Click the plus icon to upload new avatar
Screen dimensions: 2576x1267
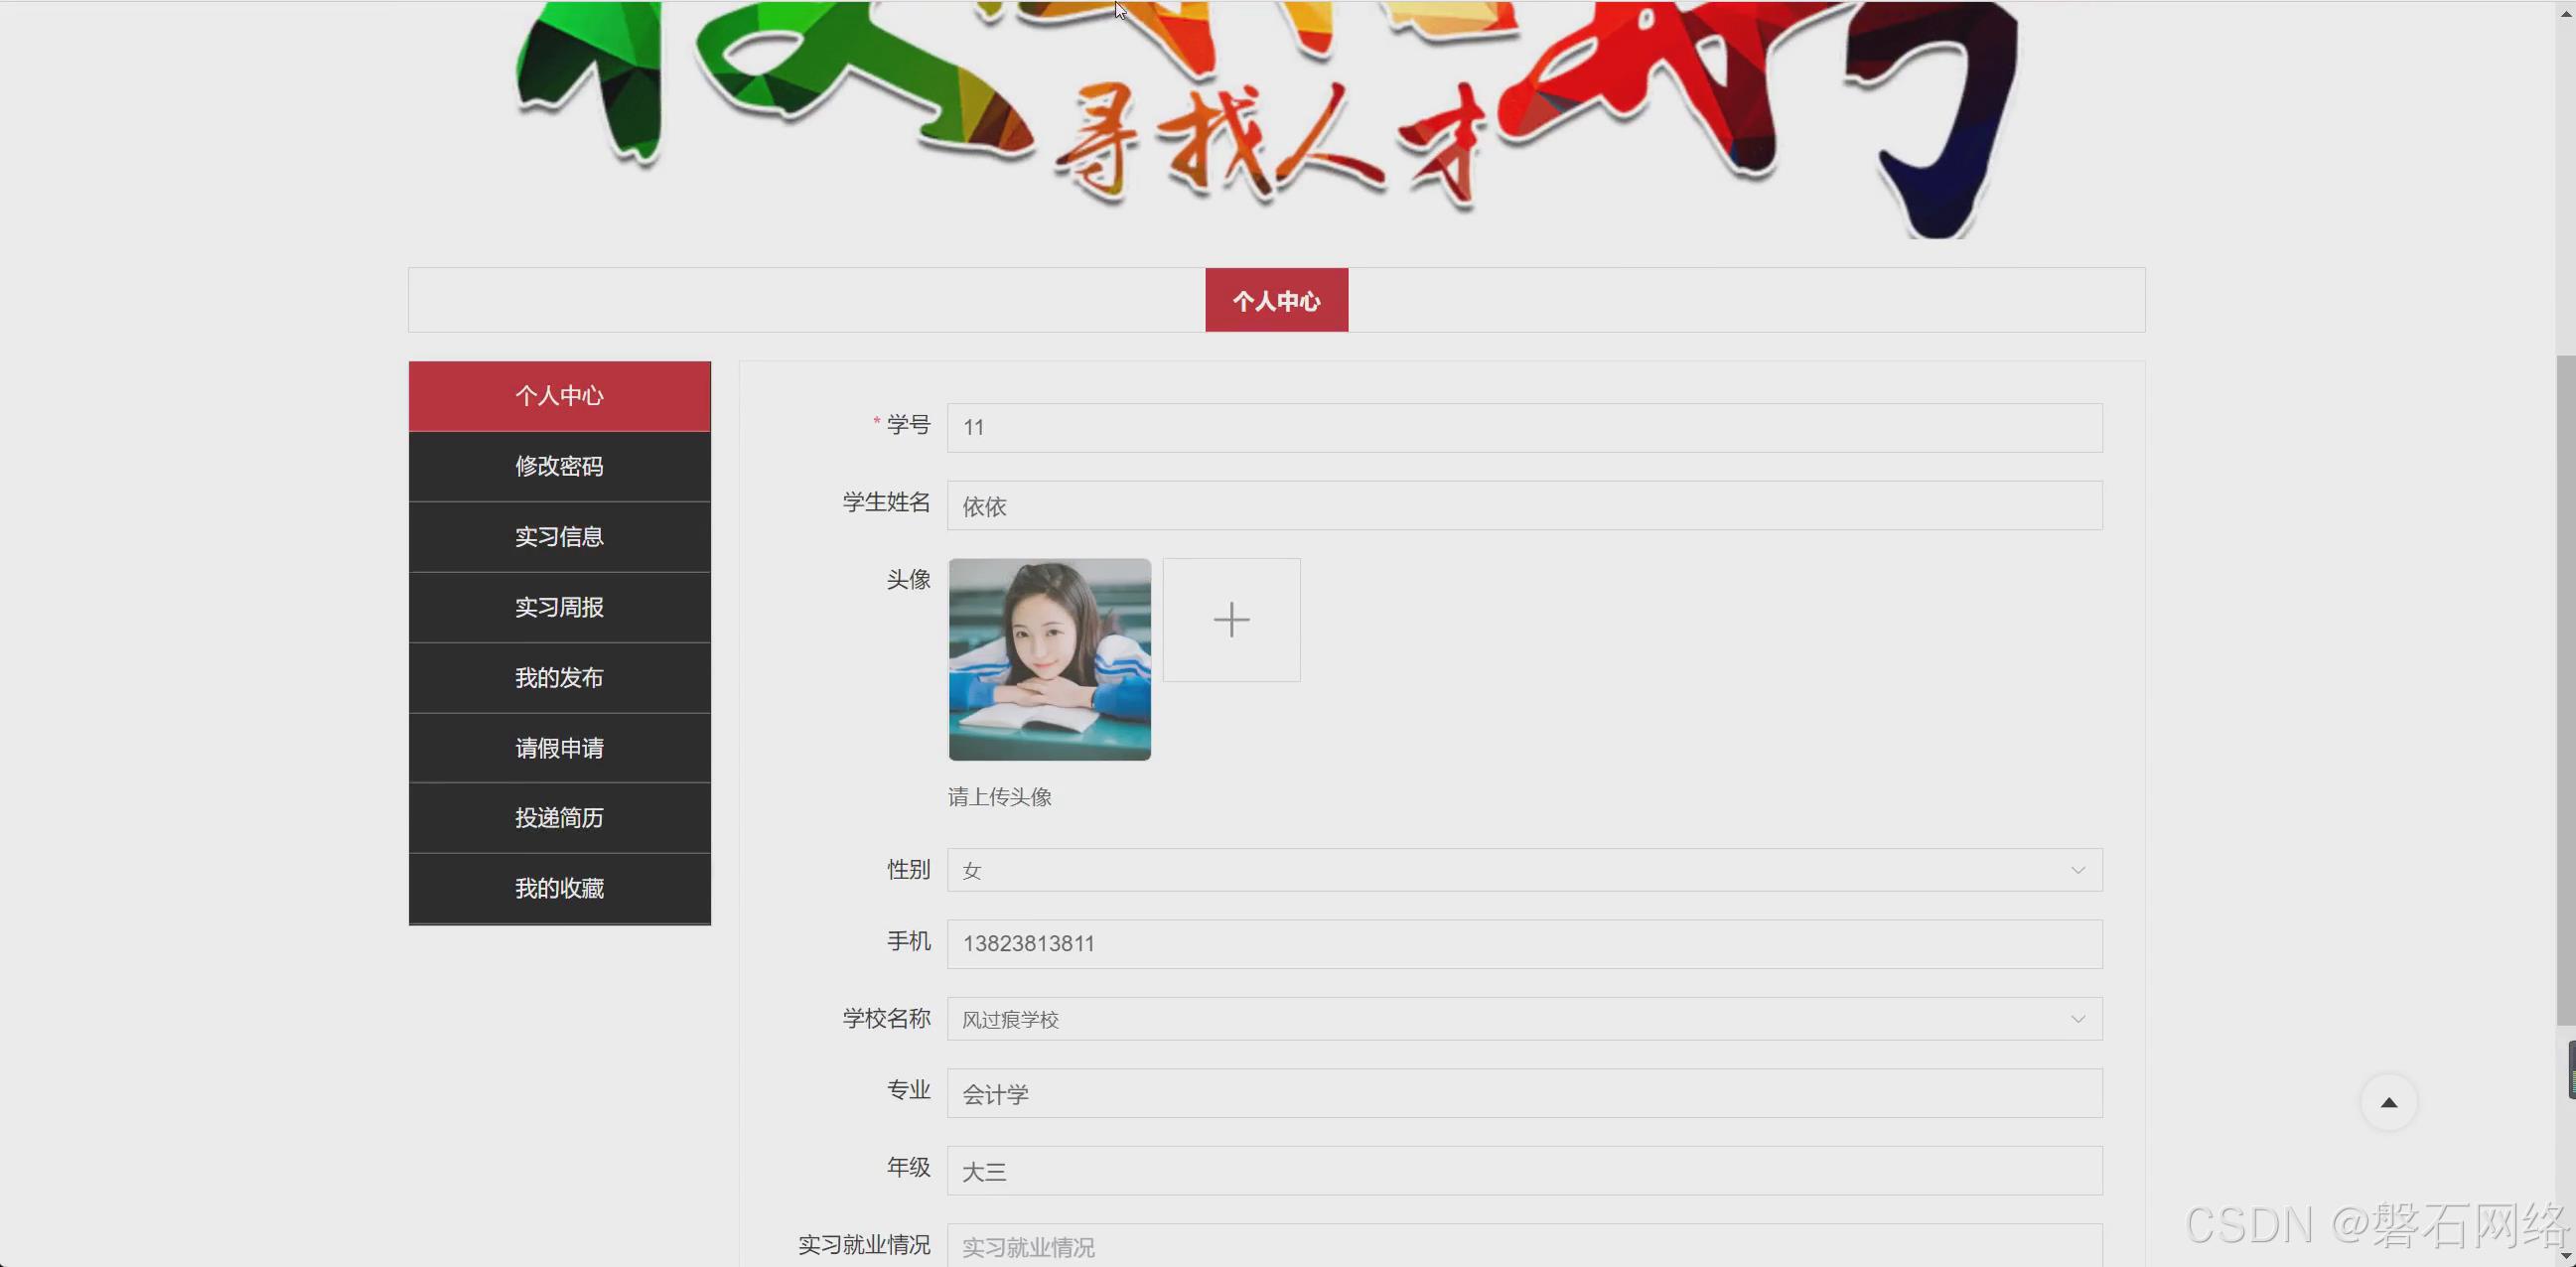click(x=1230, y=619)
